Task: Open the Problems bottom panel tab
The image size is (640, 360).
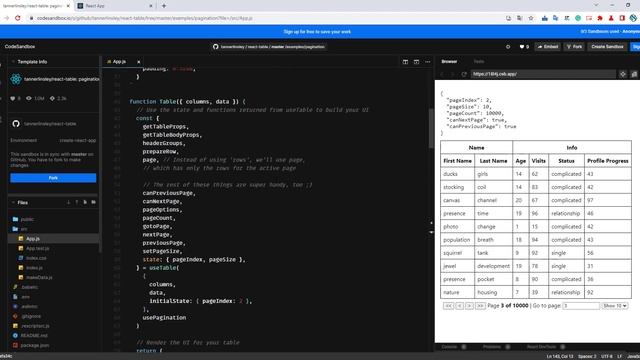Action: (491, 347)
